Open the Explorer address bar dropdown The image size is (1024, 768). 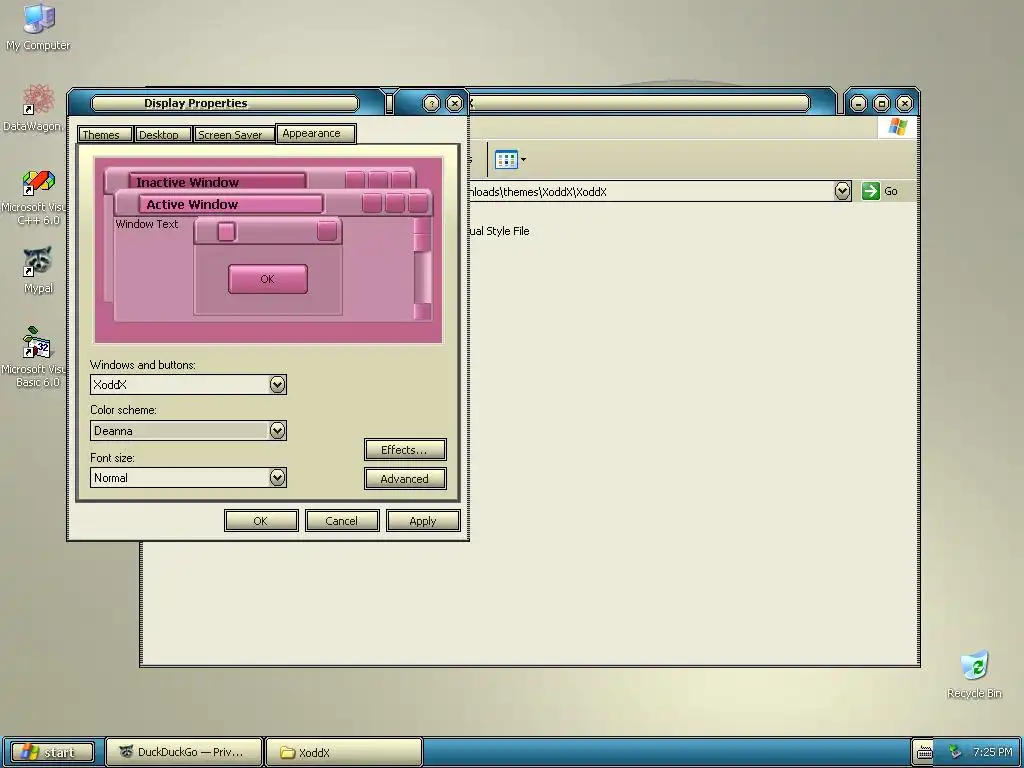pos(842,191)
